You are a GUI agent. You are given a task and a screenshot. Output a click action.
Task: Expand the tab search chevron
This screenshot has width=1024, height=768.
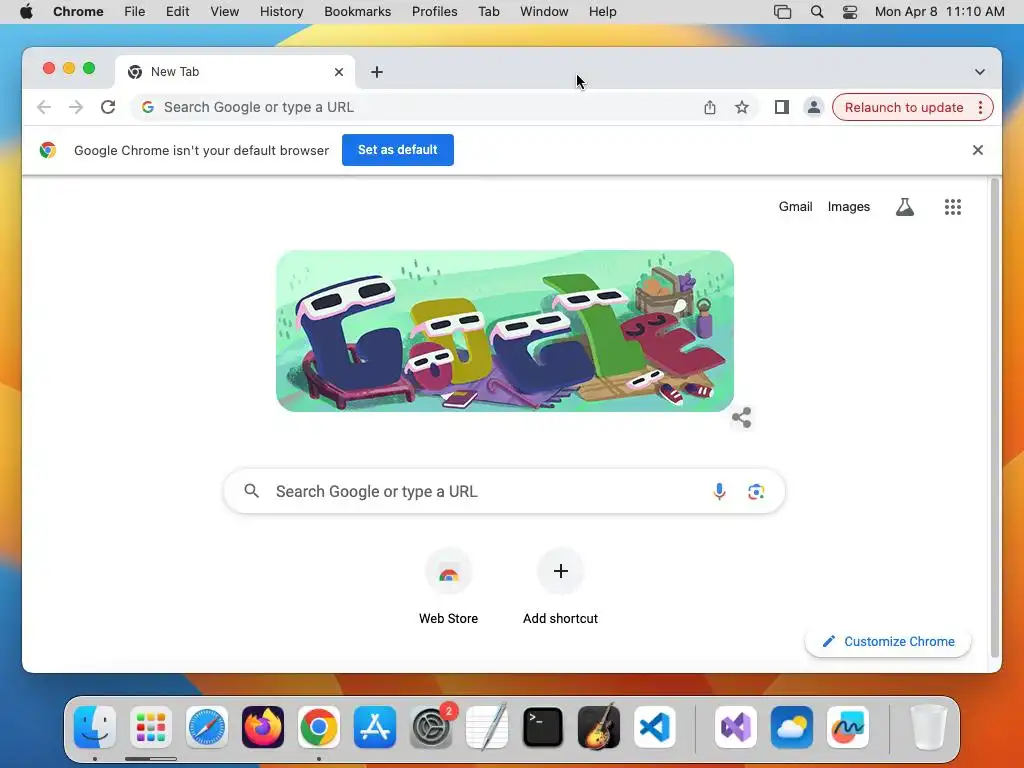coord(980,72)
